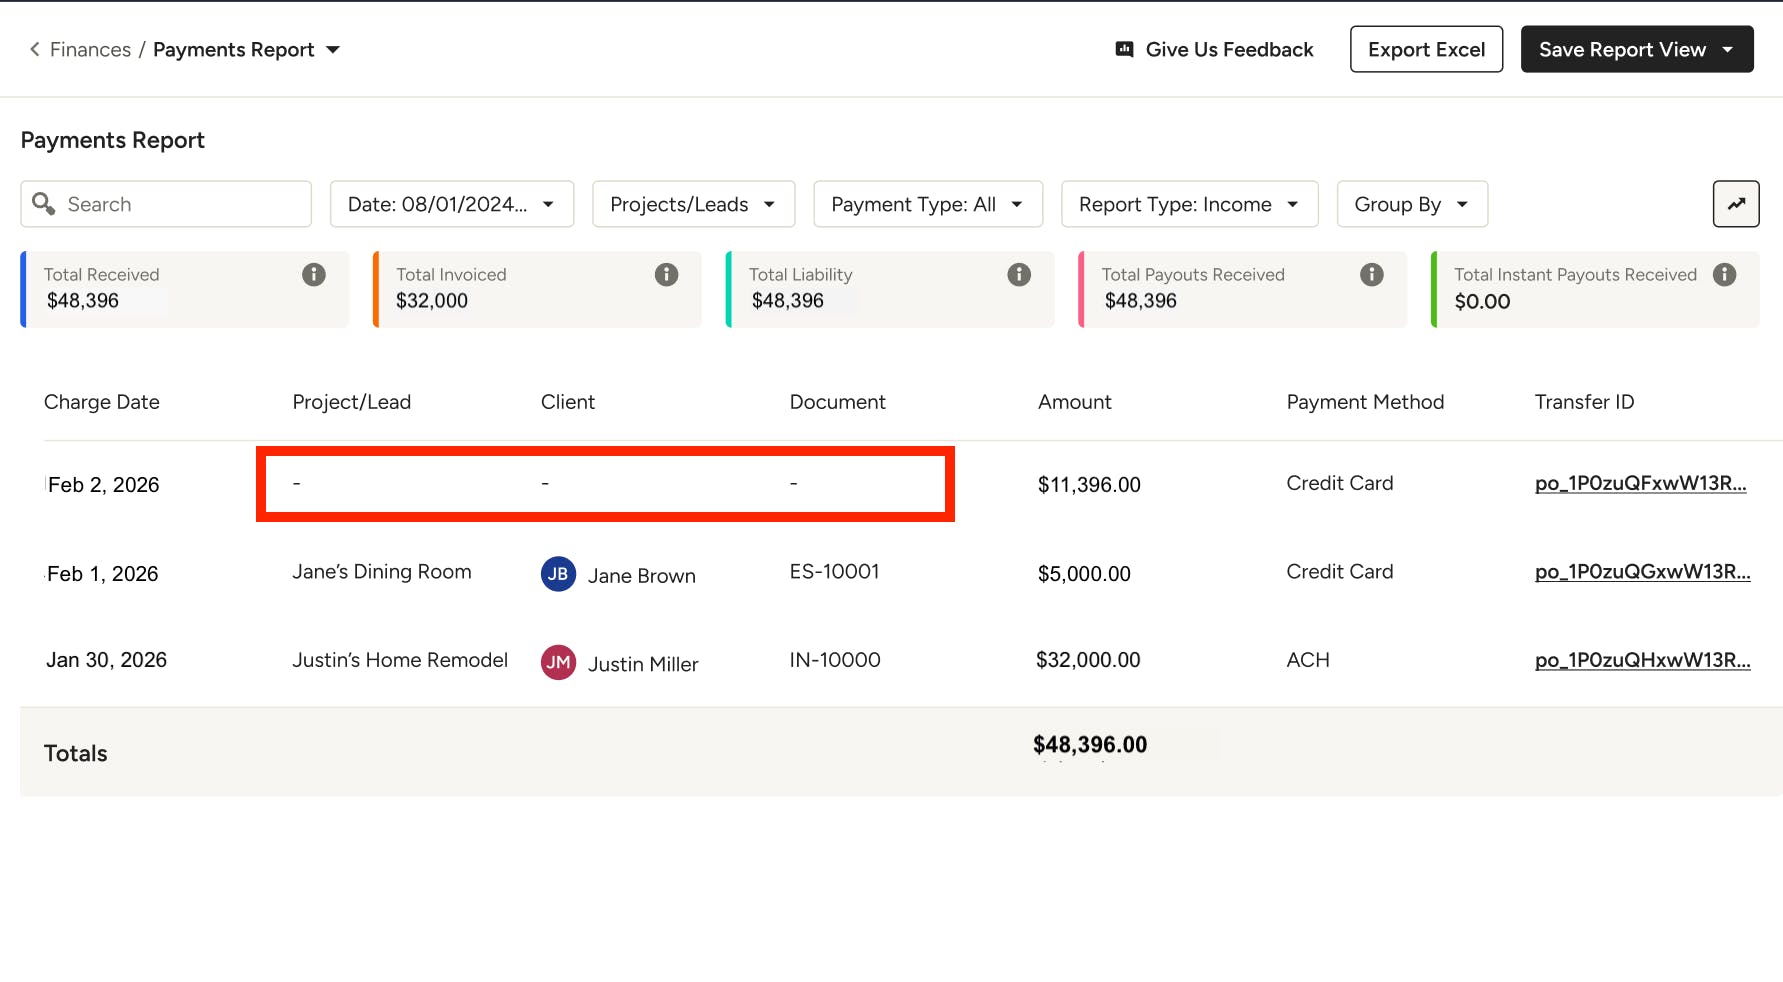Sort by Charge Date column header

pos(102,402)
